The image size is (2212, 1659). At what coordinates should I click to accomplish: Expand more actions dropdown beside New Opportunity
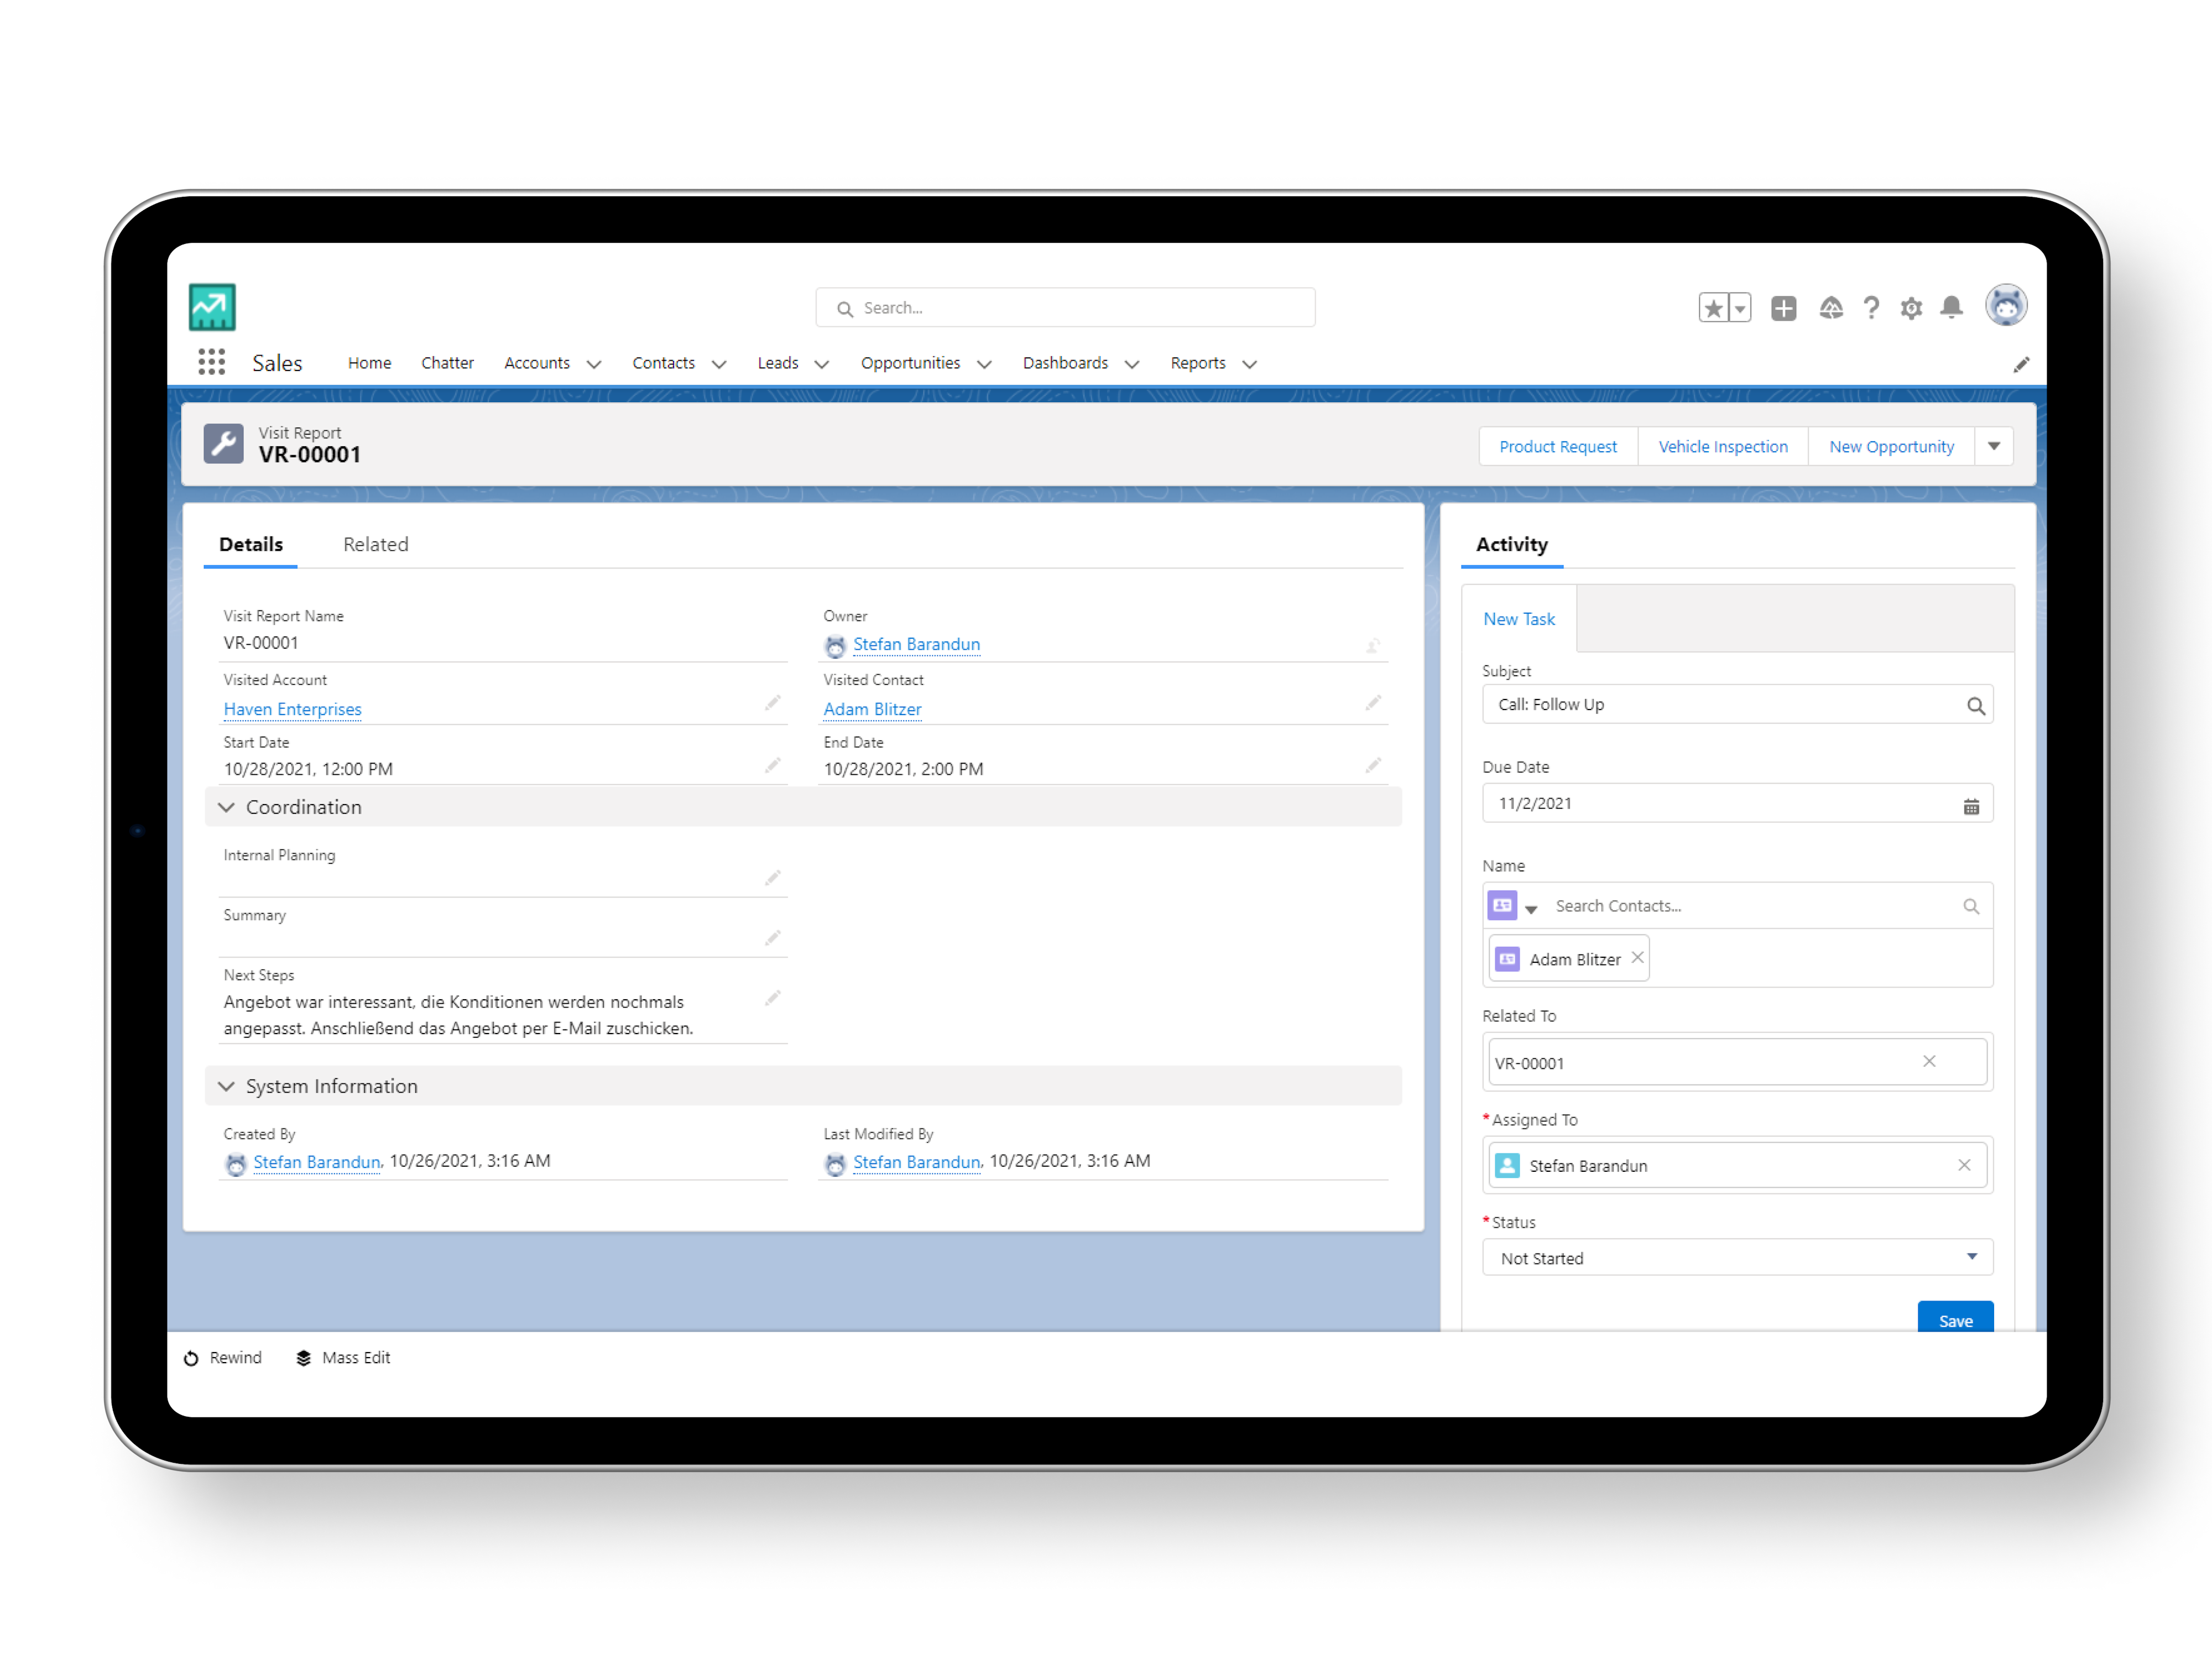tap(1994, 446)
